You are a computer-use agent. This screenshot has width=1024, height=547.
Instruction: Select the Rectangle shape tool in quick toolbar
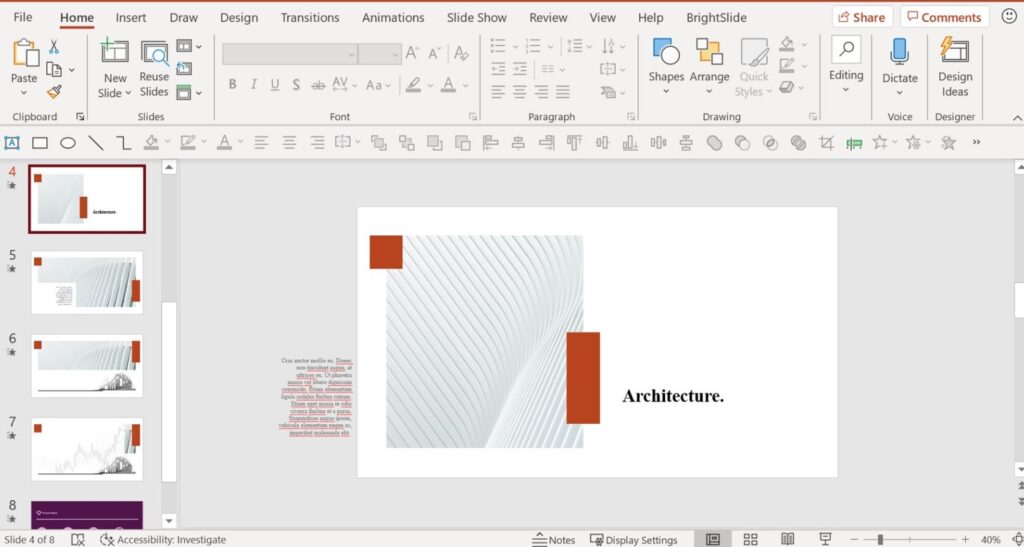40,142
